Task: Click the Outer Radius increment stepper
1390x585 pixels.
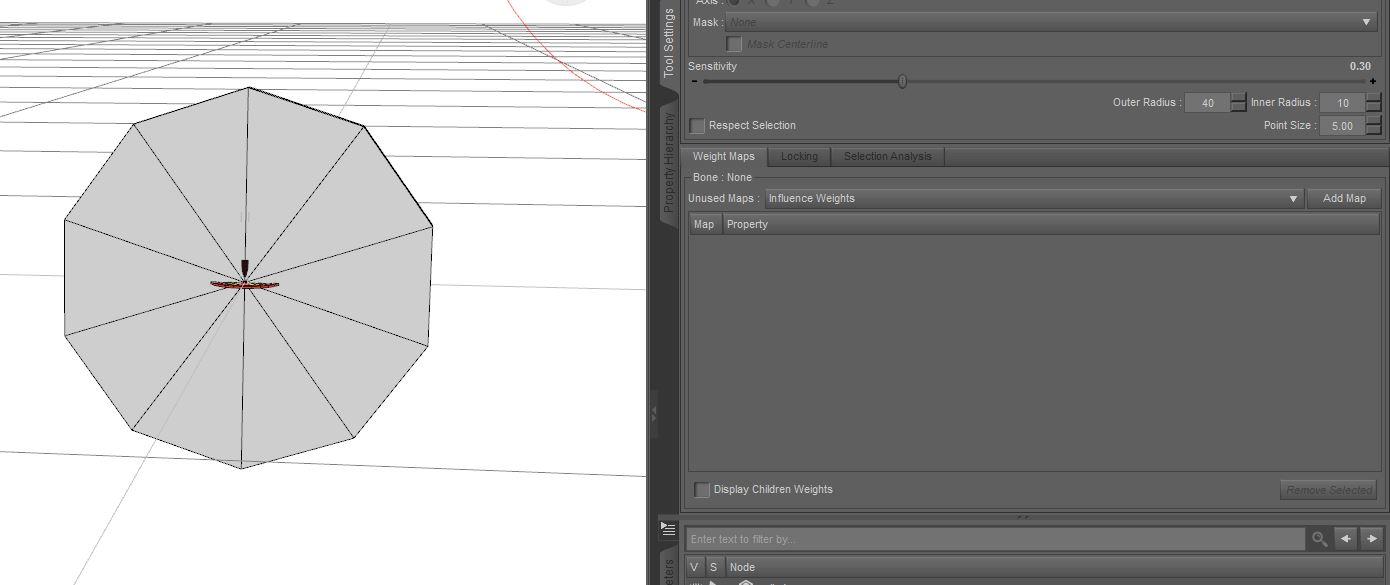Action: point(1239,99)
